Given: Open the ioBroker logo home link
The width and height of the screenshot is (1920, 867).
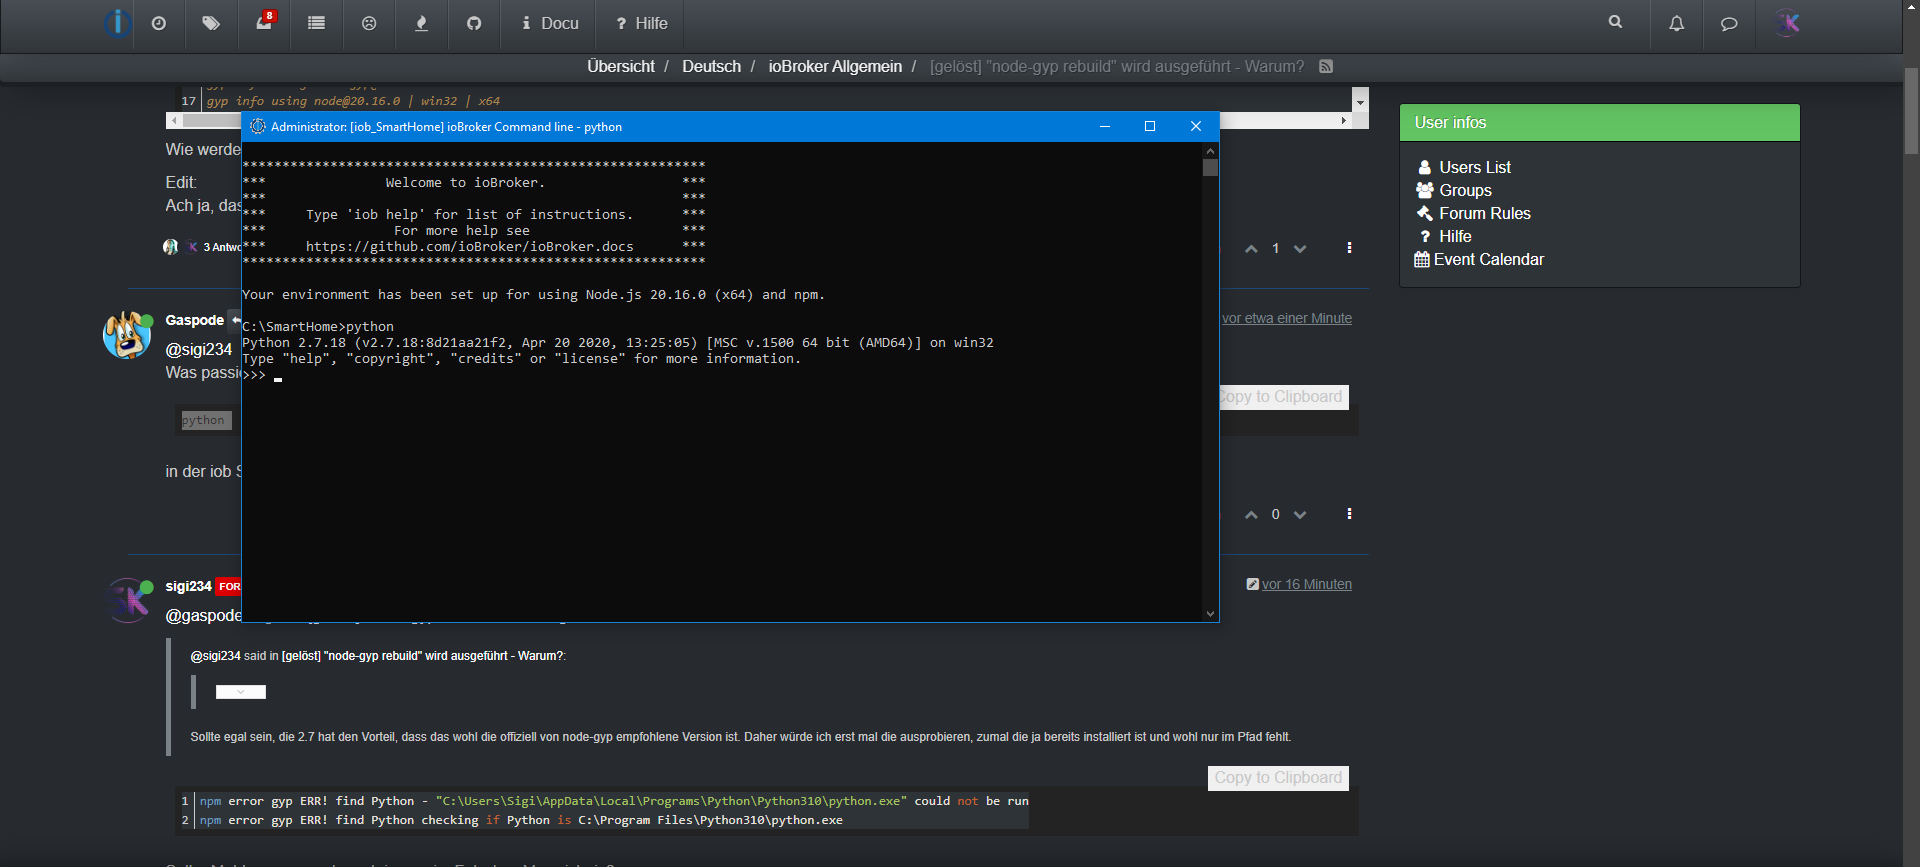Looking at the screenshot, I should click(118, 23).
